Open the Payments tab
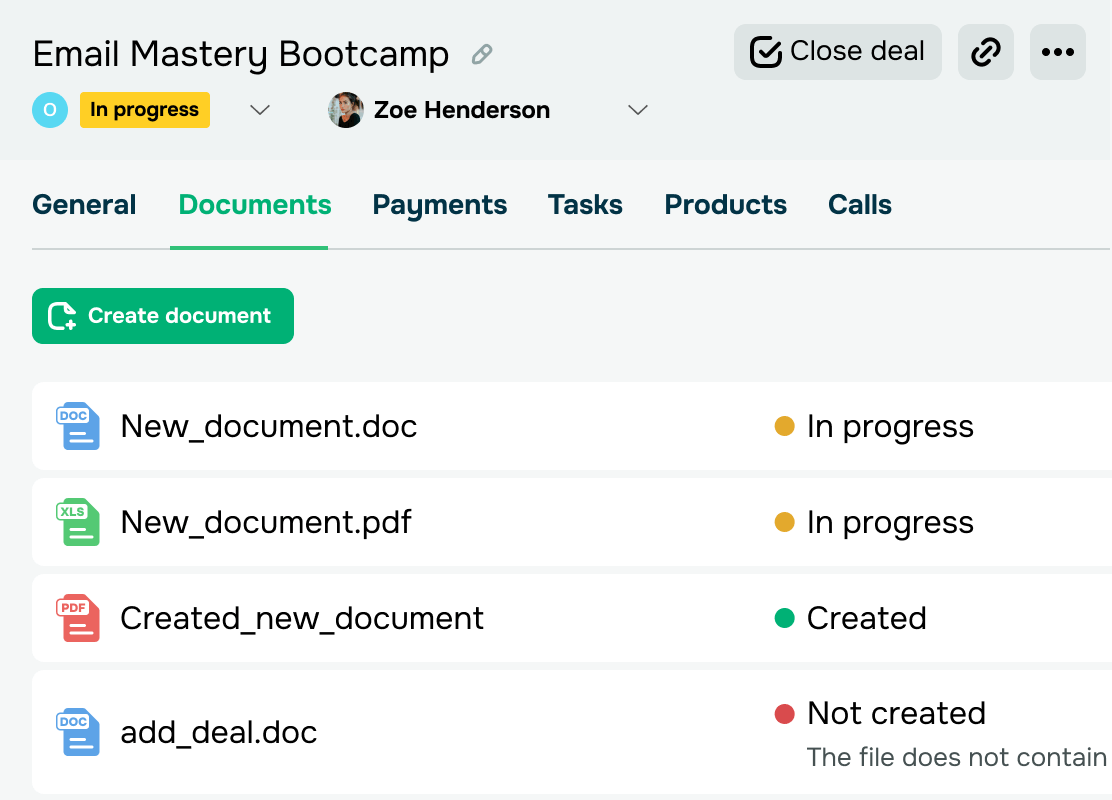The image size is (1112, 800). pyautogui.click(x=440, y=205)
